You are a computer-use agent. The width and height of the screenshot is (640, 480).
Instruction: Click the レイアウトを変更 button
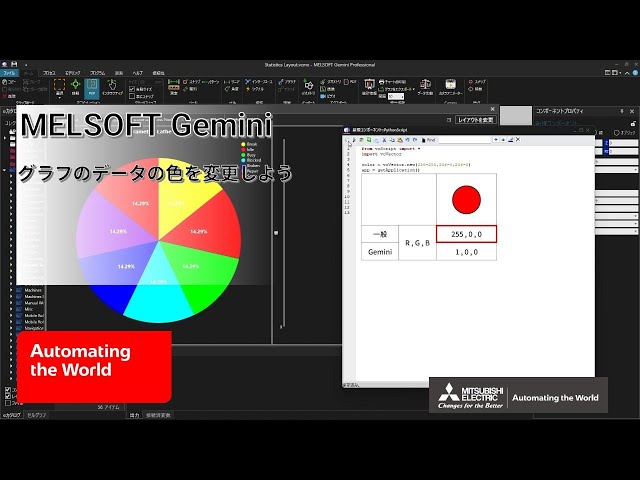click(x=476, y=120)
